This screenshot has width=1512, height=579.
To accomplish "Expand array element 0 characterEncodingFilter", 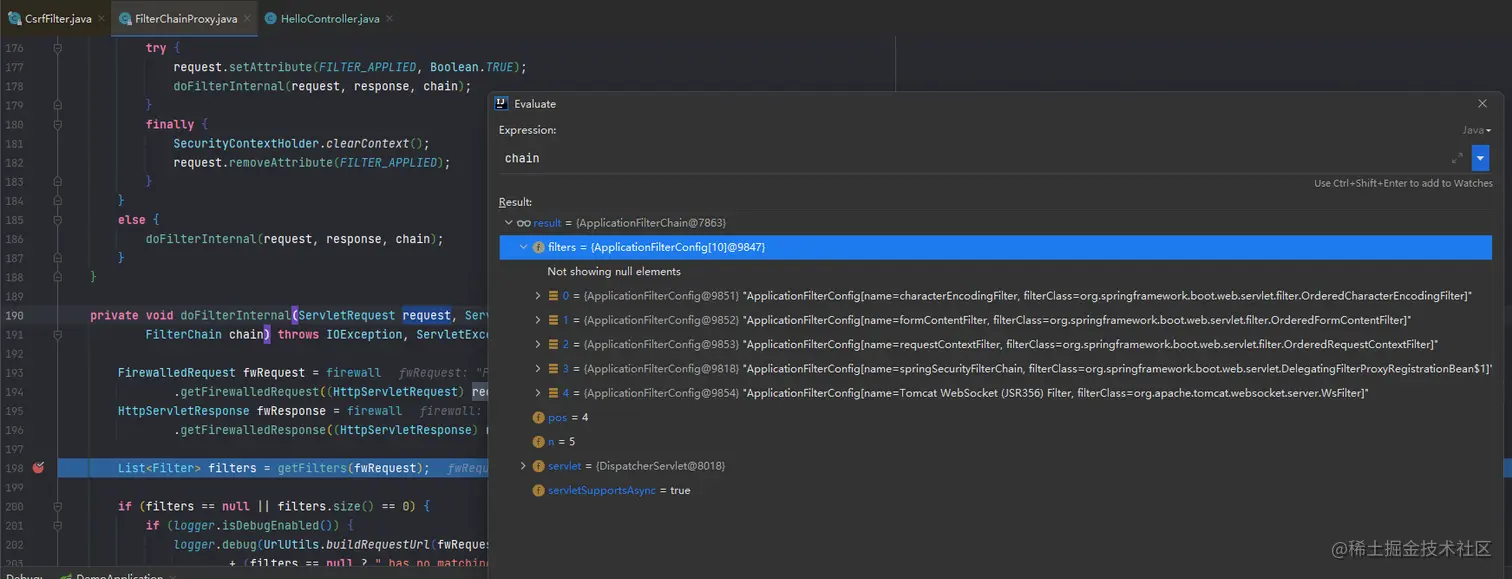I will [539, 296].
